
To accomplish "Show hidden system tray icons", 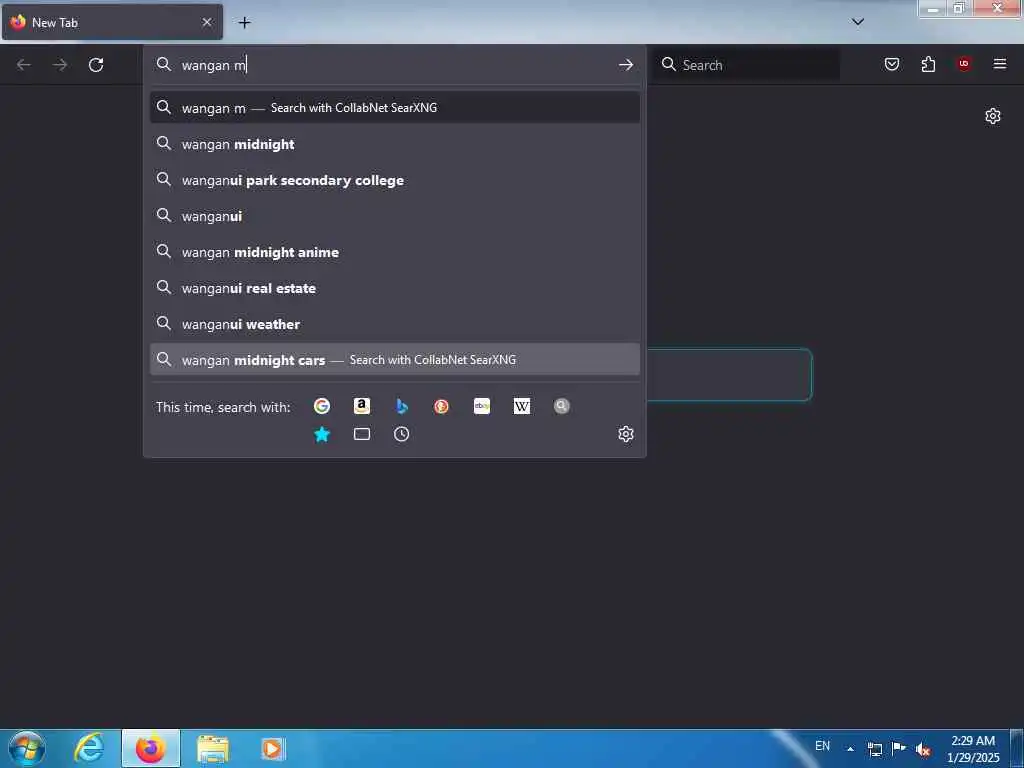I will click(850, 748).
